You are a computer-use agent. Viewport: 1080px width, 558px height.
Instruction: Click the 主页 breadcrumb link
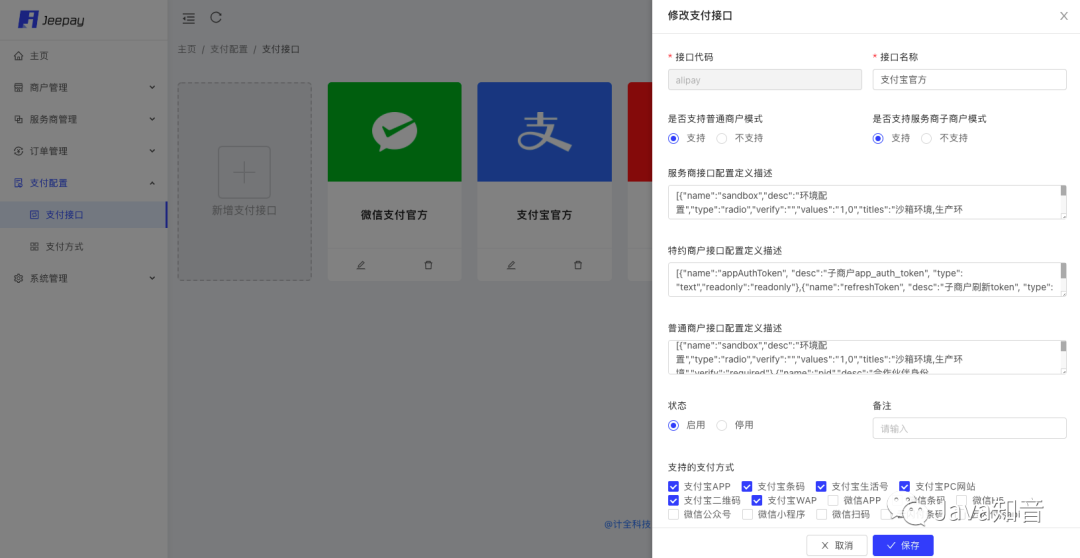187,50
